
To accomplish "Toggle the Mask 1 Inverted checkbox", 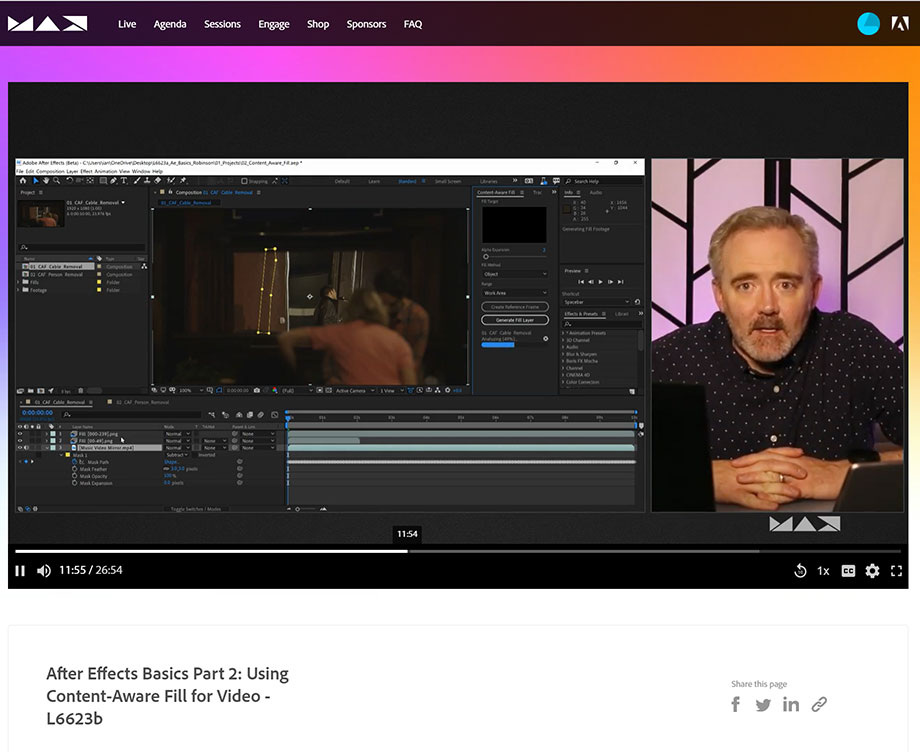I will click(x=195, y=455).
